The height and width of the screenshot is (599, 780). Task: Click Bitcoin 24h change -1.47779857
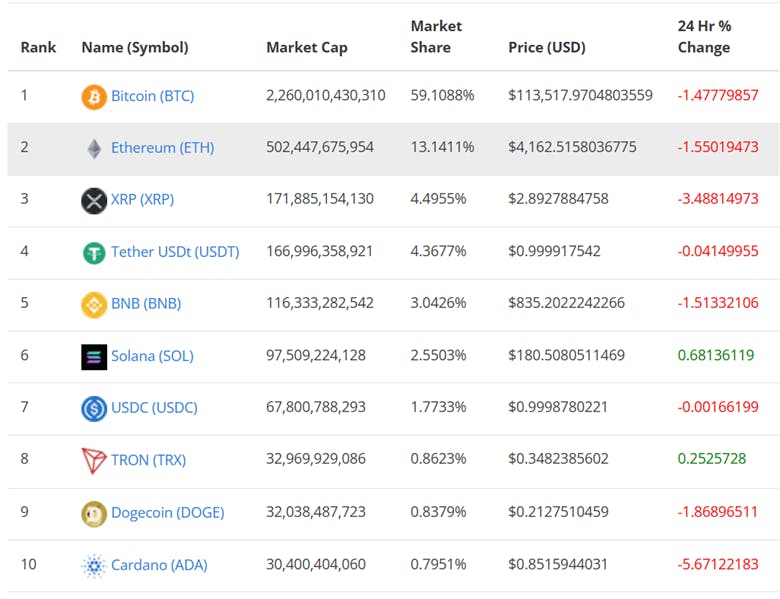(x=718, y=96)
